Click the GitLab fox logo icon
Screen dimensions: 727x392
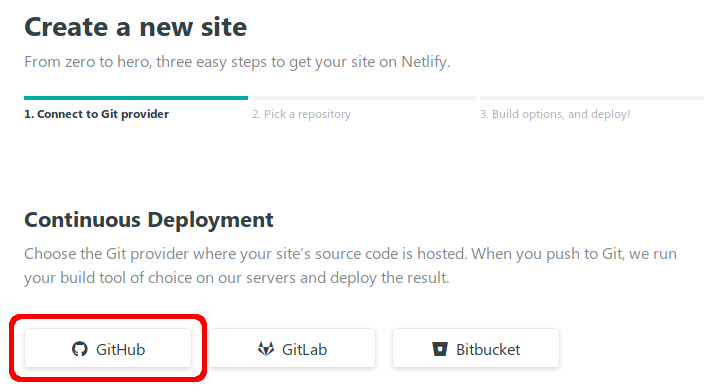[x=266, y=349]
